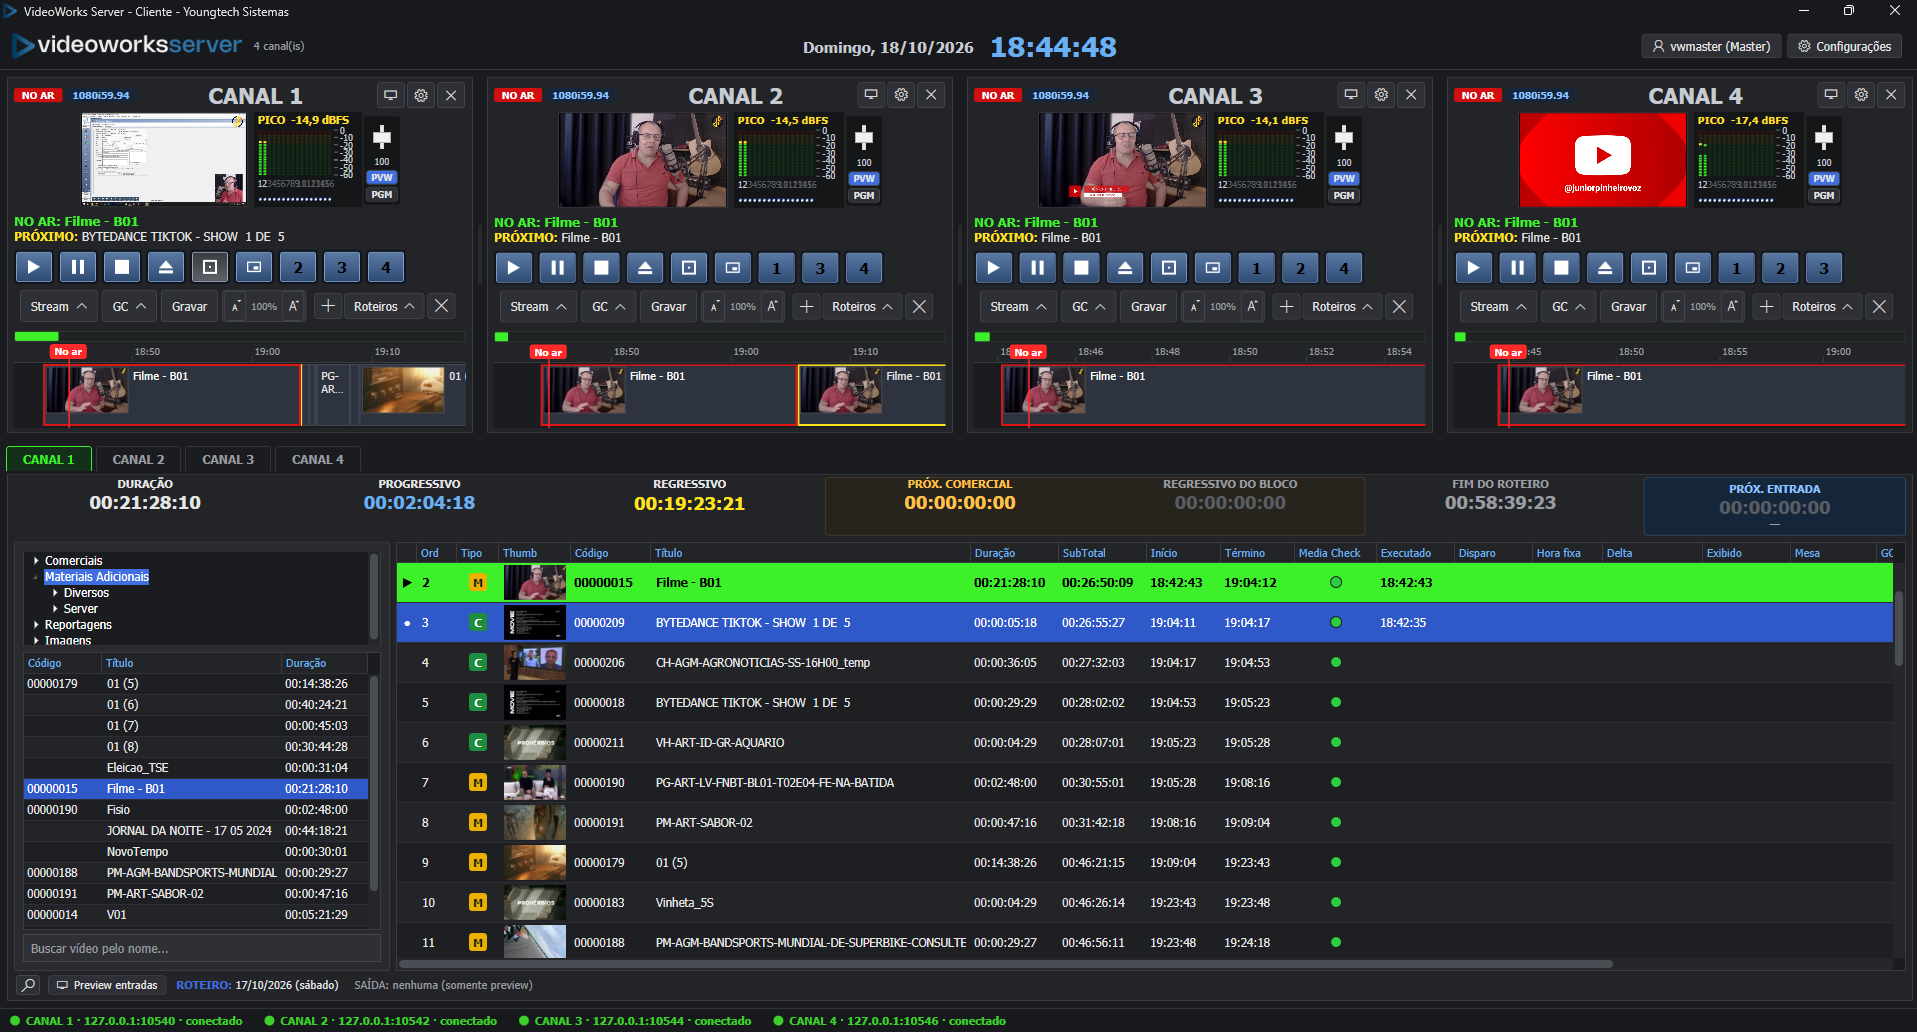
Task: Open the Roteiros dropdown on Canal 3
Action: (1342, 307)
